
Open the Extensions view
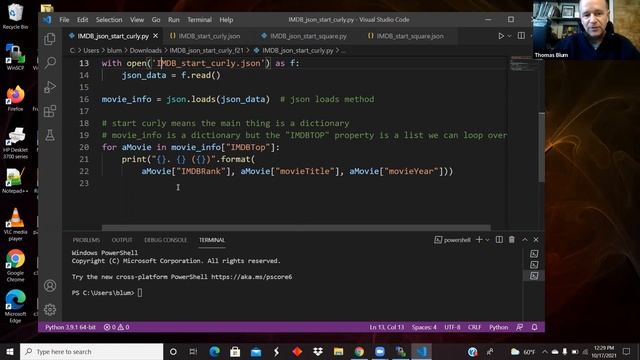pyautogui.click(x=50, y=111)
